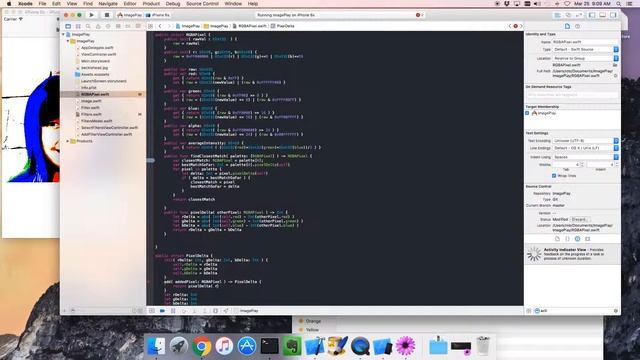Open the Test navigator icon

[x=108, y=26]
